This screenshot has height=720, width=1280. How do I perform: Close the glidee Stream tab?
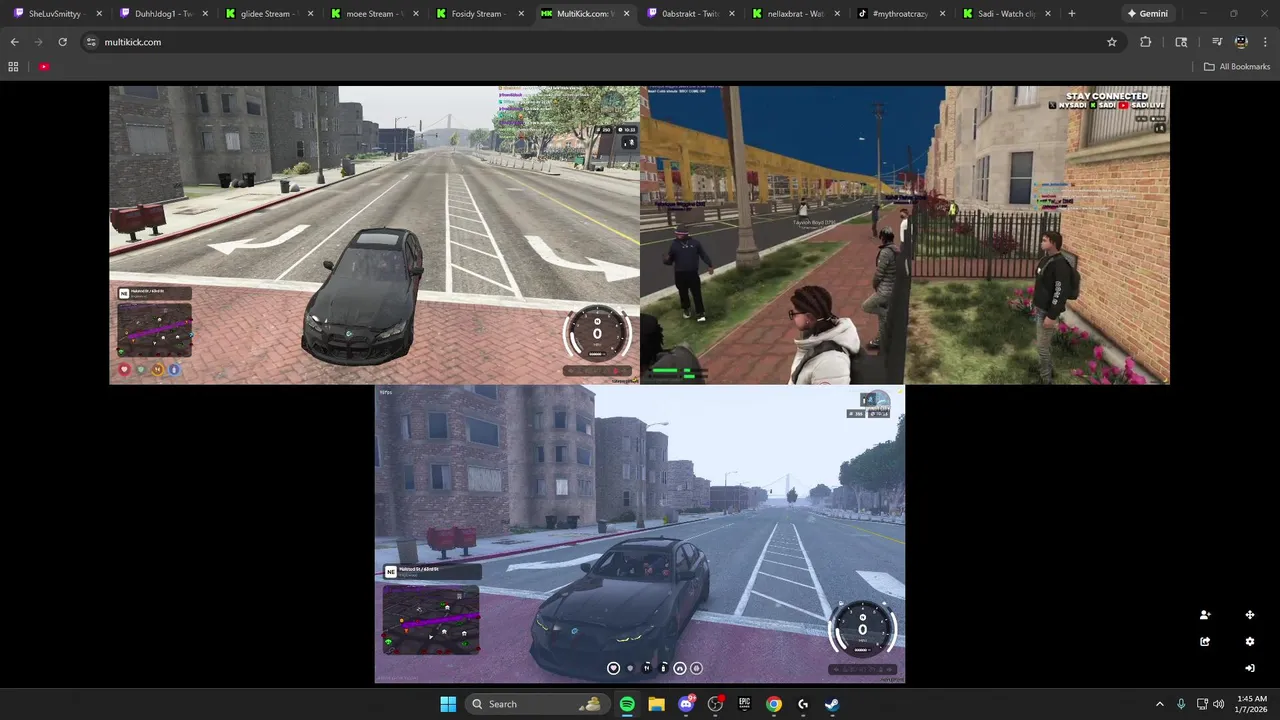pyautogui.click(x=310, y=14)
